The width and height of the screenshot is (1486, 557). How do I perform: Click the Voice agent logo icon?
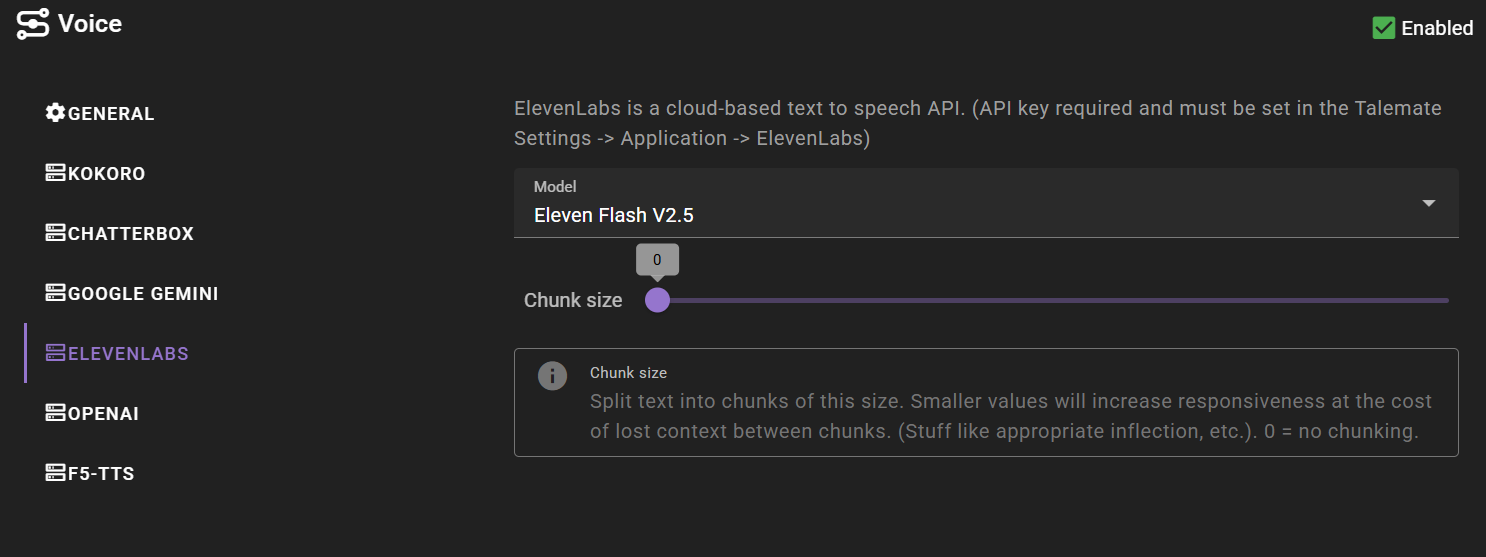click(33, 24)
